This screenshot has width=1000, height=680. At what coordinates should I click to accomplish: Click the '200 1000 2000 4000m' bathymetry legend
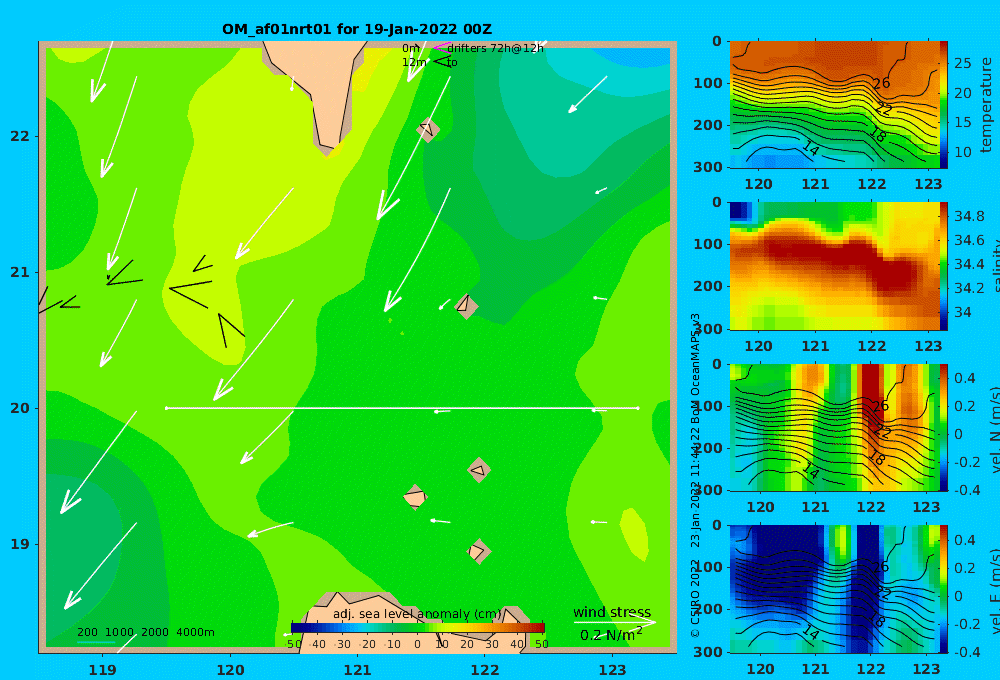(x=145, y=632)
